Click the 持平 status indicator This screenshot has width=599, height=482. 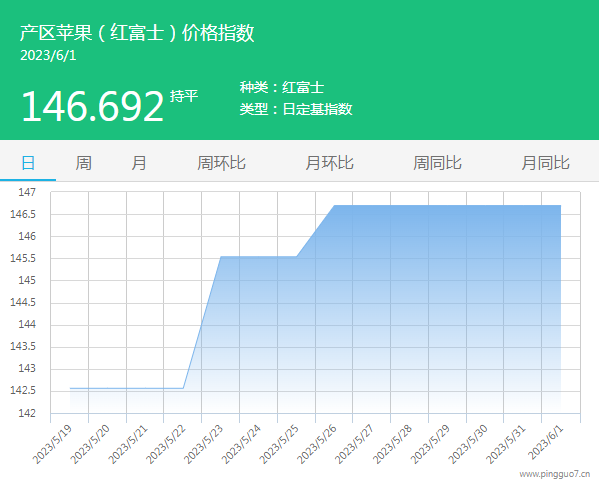[184, 96]
